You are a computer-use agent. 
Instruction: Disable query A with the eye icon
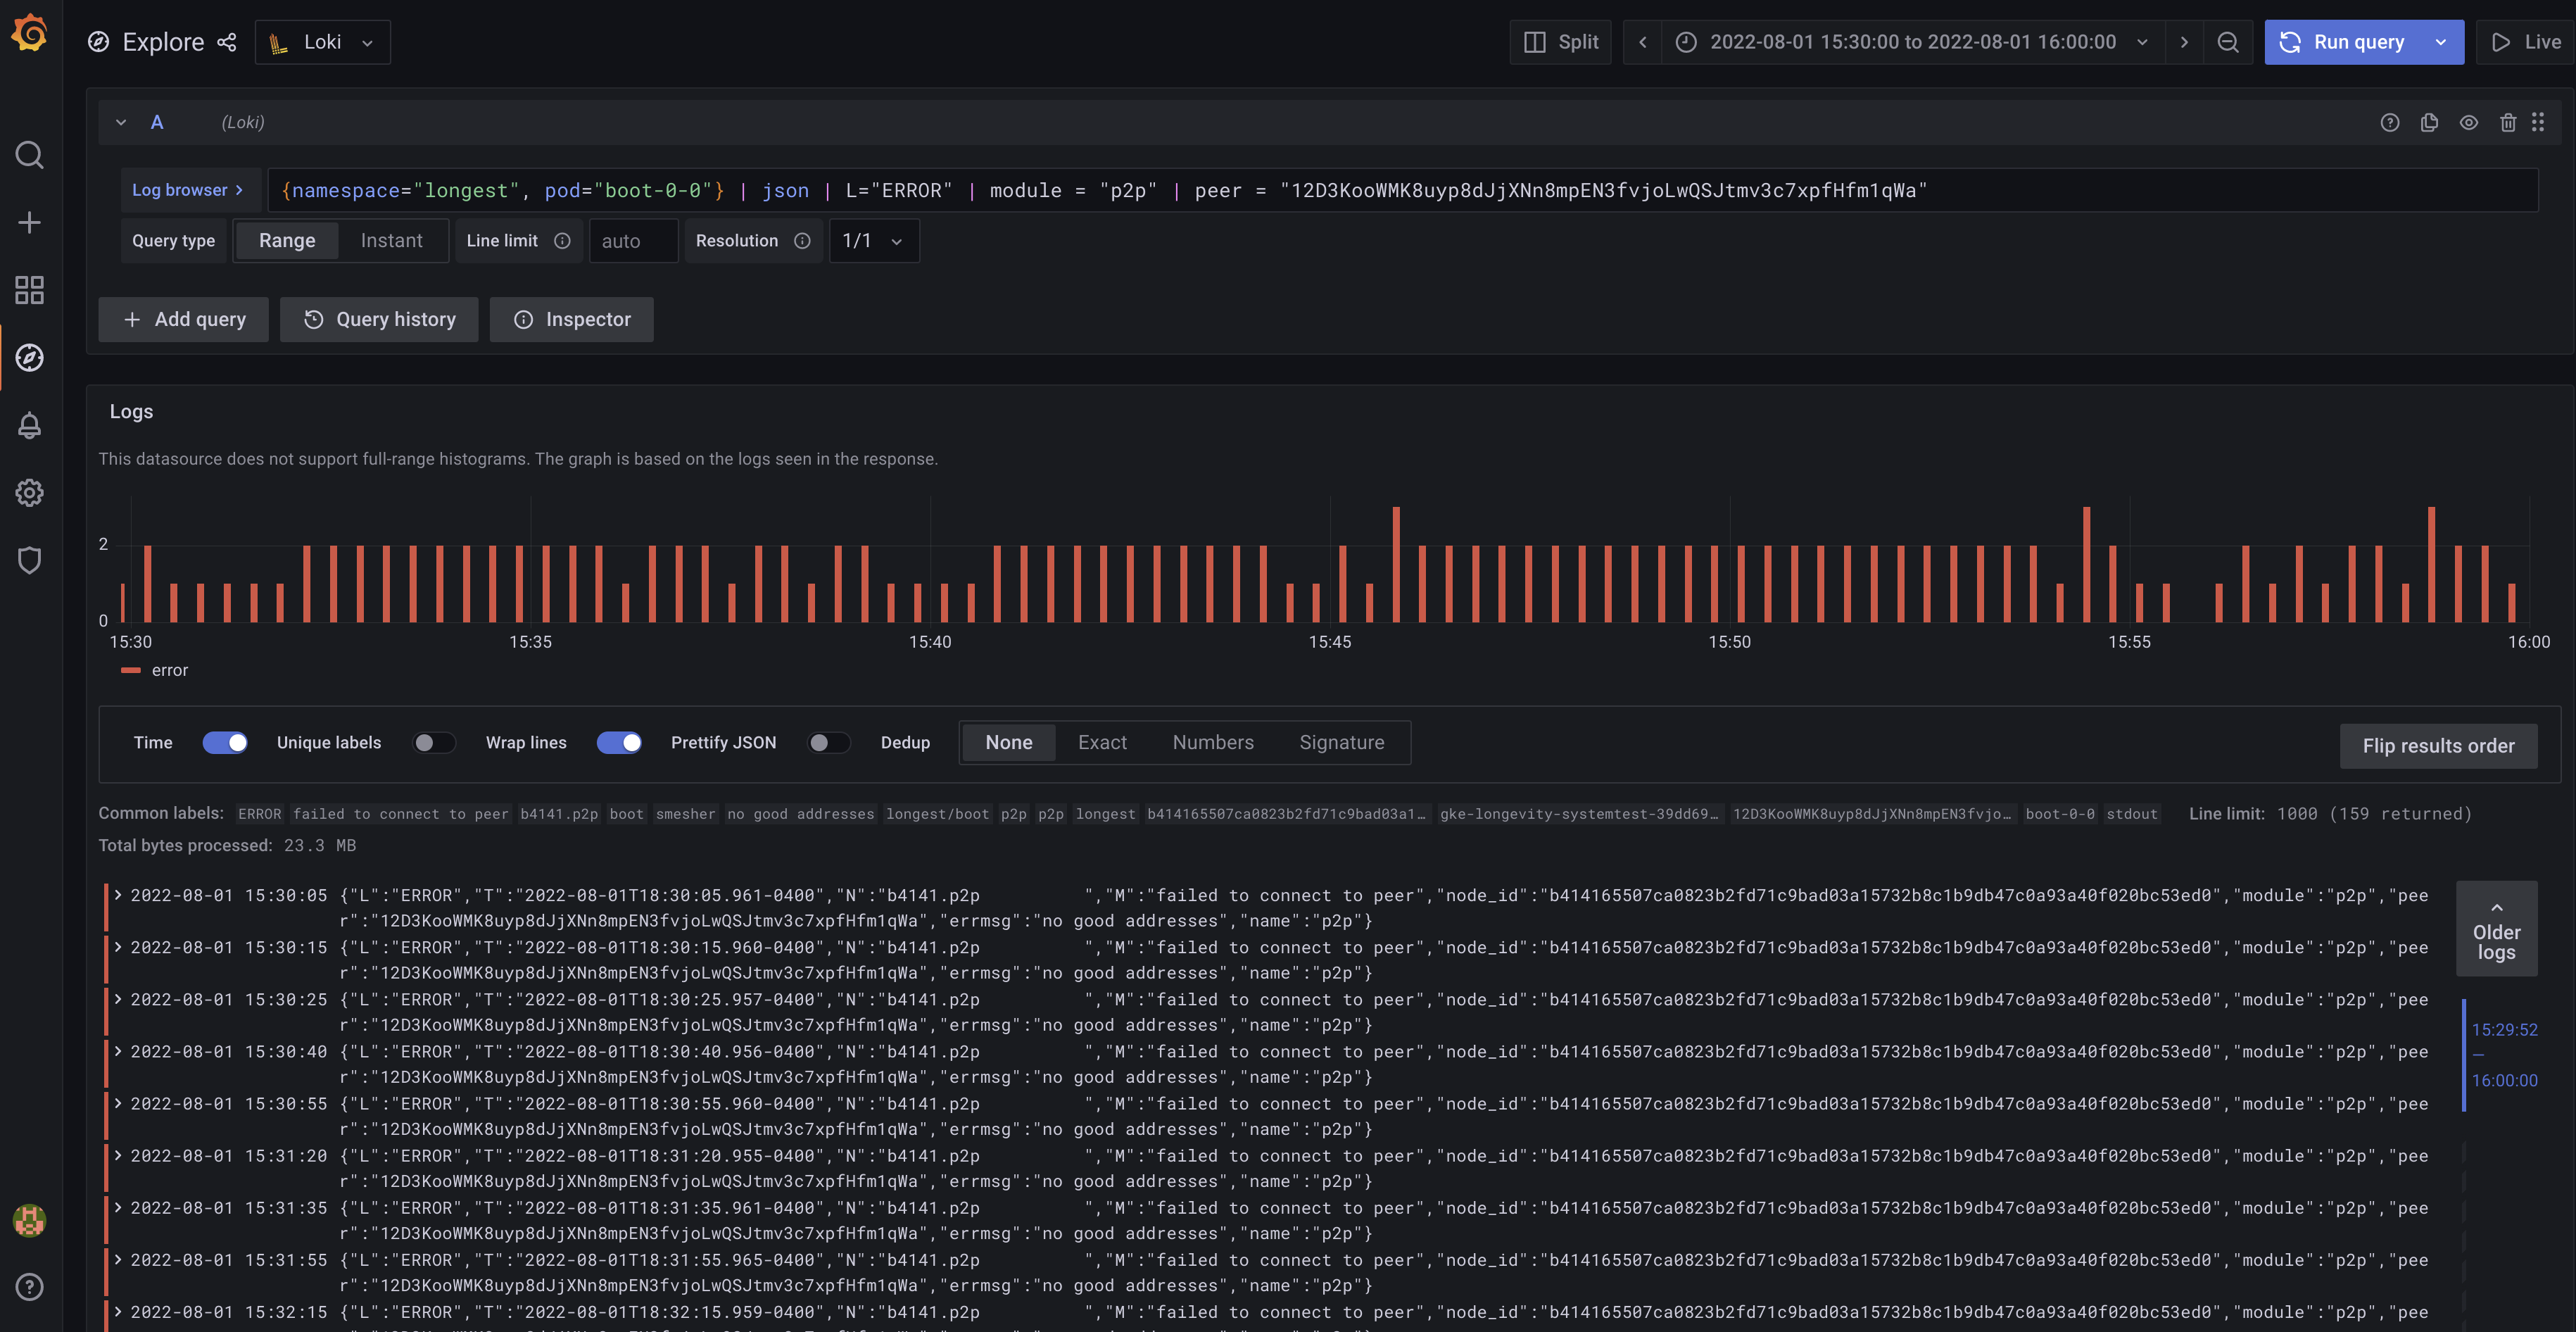2468,123
